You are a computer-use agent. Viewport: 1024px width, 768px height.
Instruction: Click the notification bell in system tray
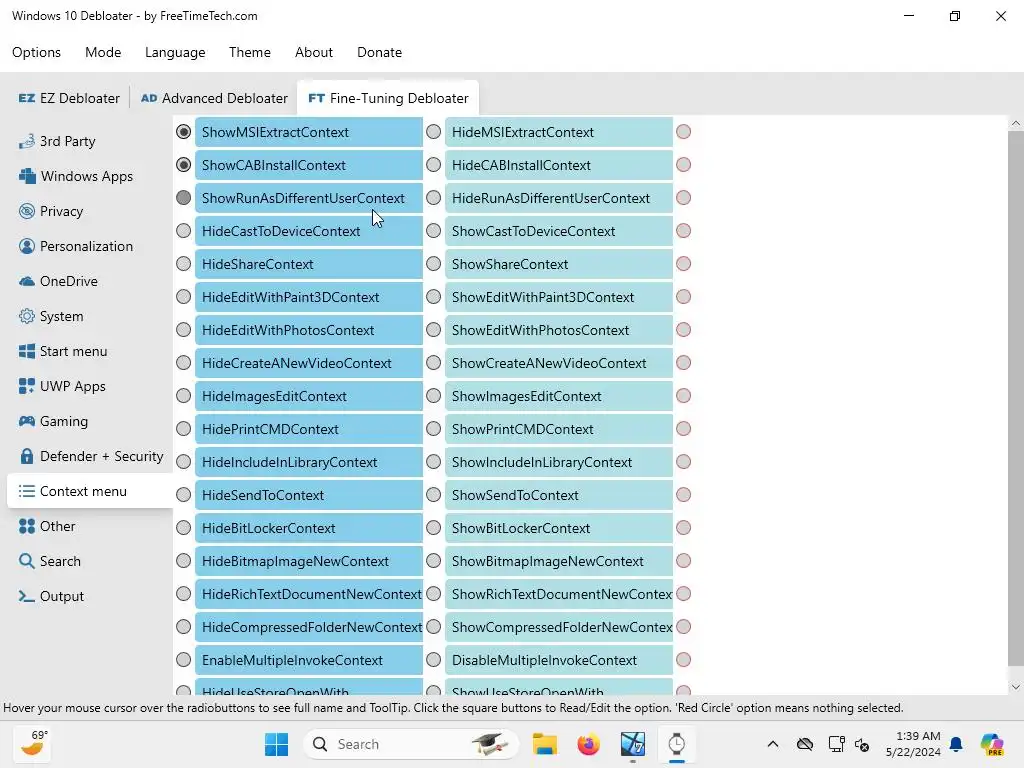pyautogui.click(x=956, y=744)
